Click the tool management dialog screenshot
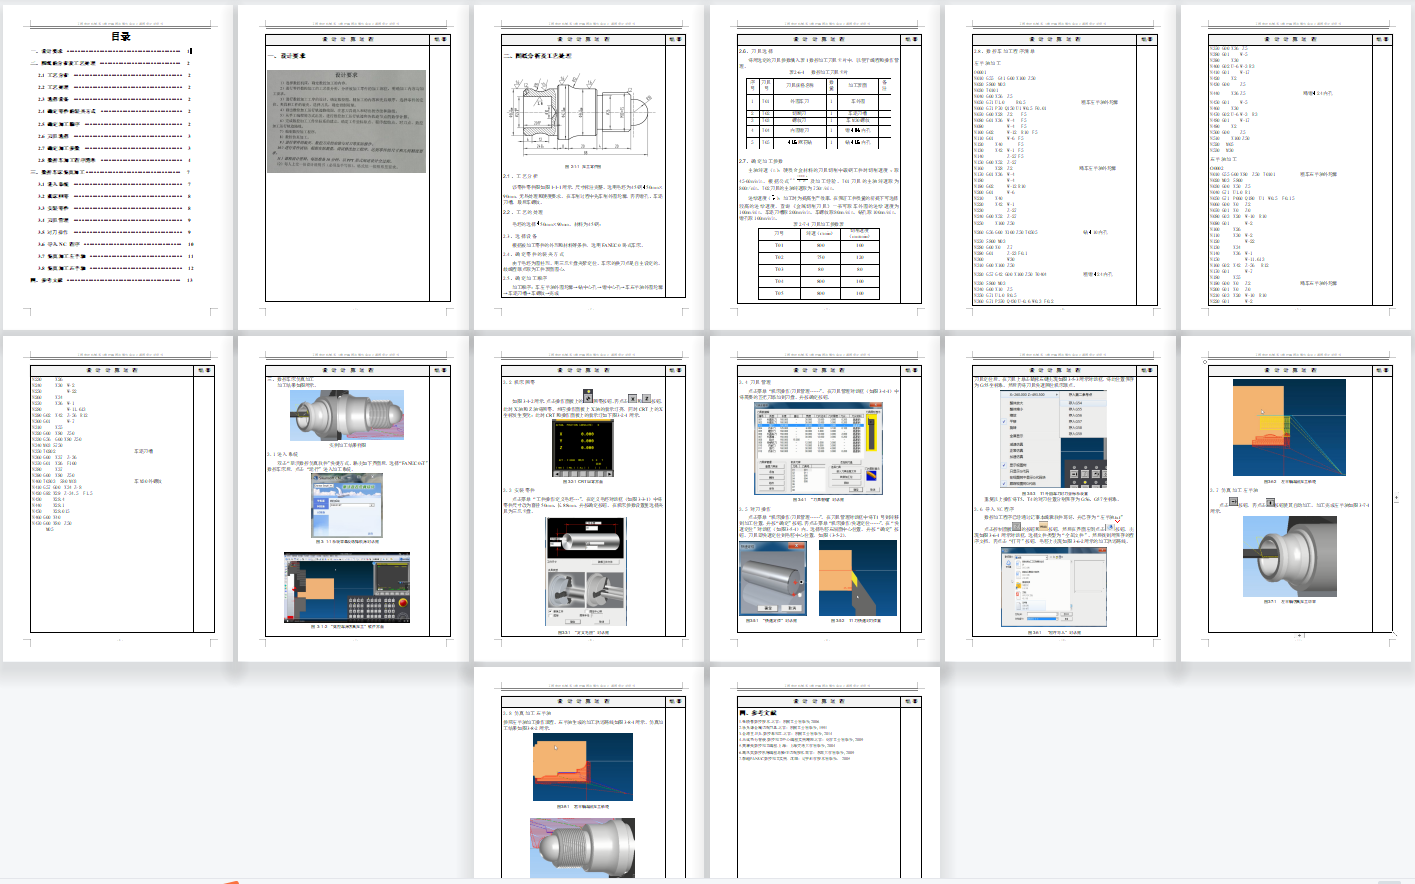The image size is (1415, 884). (x=819, y=448)
